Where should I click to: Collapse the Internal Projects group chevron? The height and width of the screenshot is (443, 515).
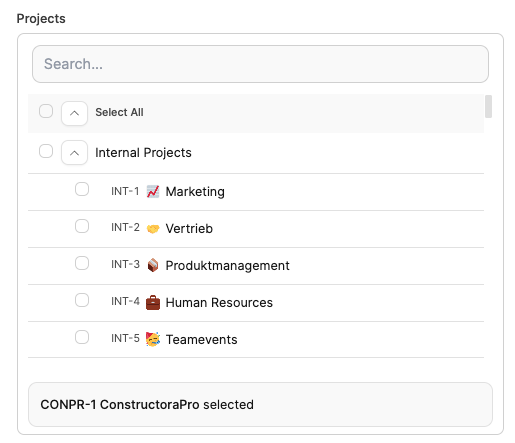pyautogui.click(x=74, y=153)
